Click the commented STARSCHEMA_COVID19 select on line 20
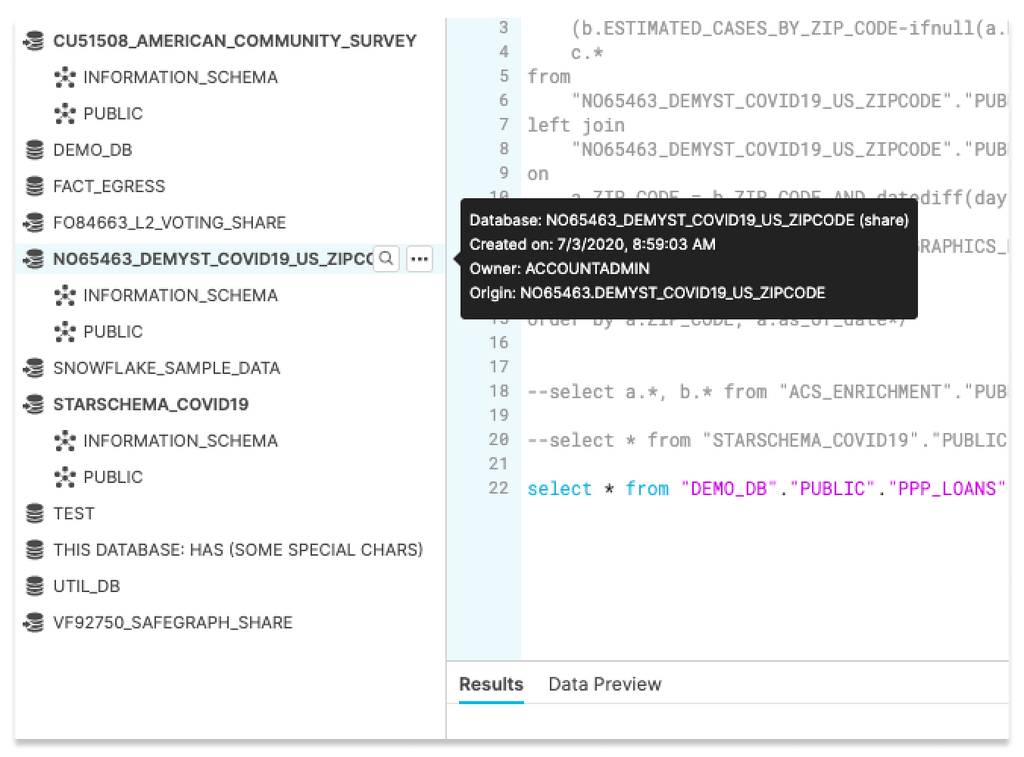 coord(767,440)
